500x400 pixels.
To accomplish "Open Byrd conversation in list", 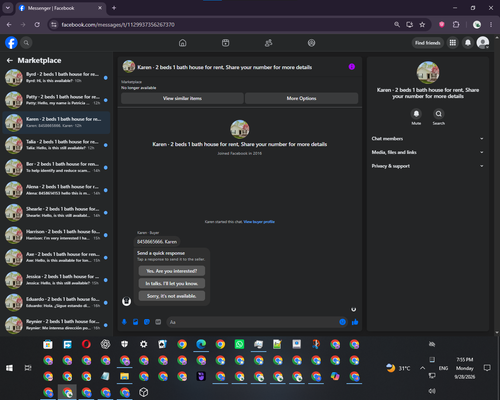I will pyautogui.click(x=56, y=77).
